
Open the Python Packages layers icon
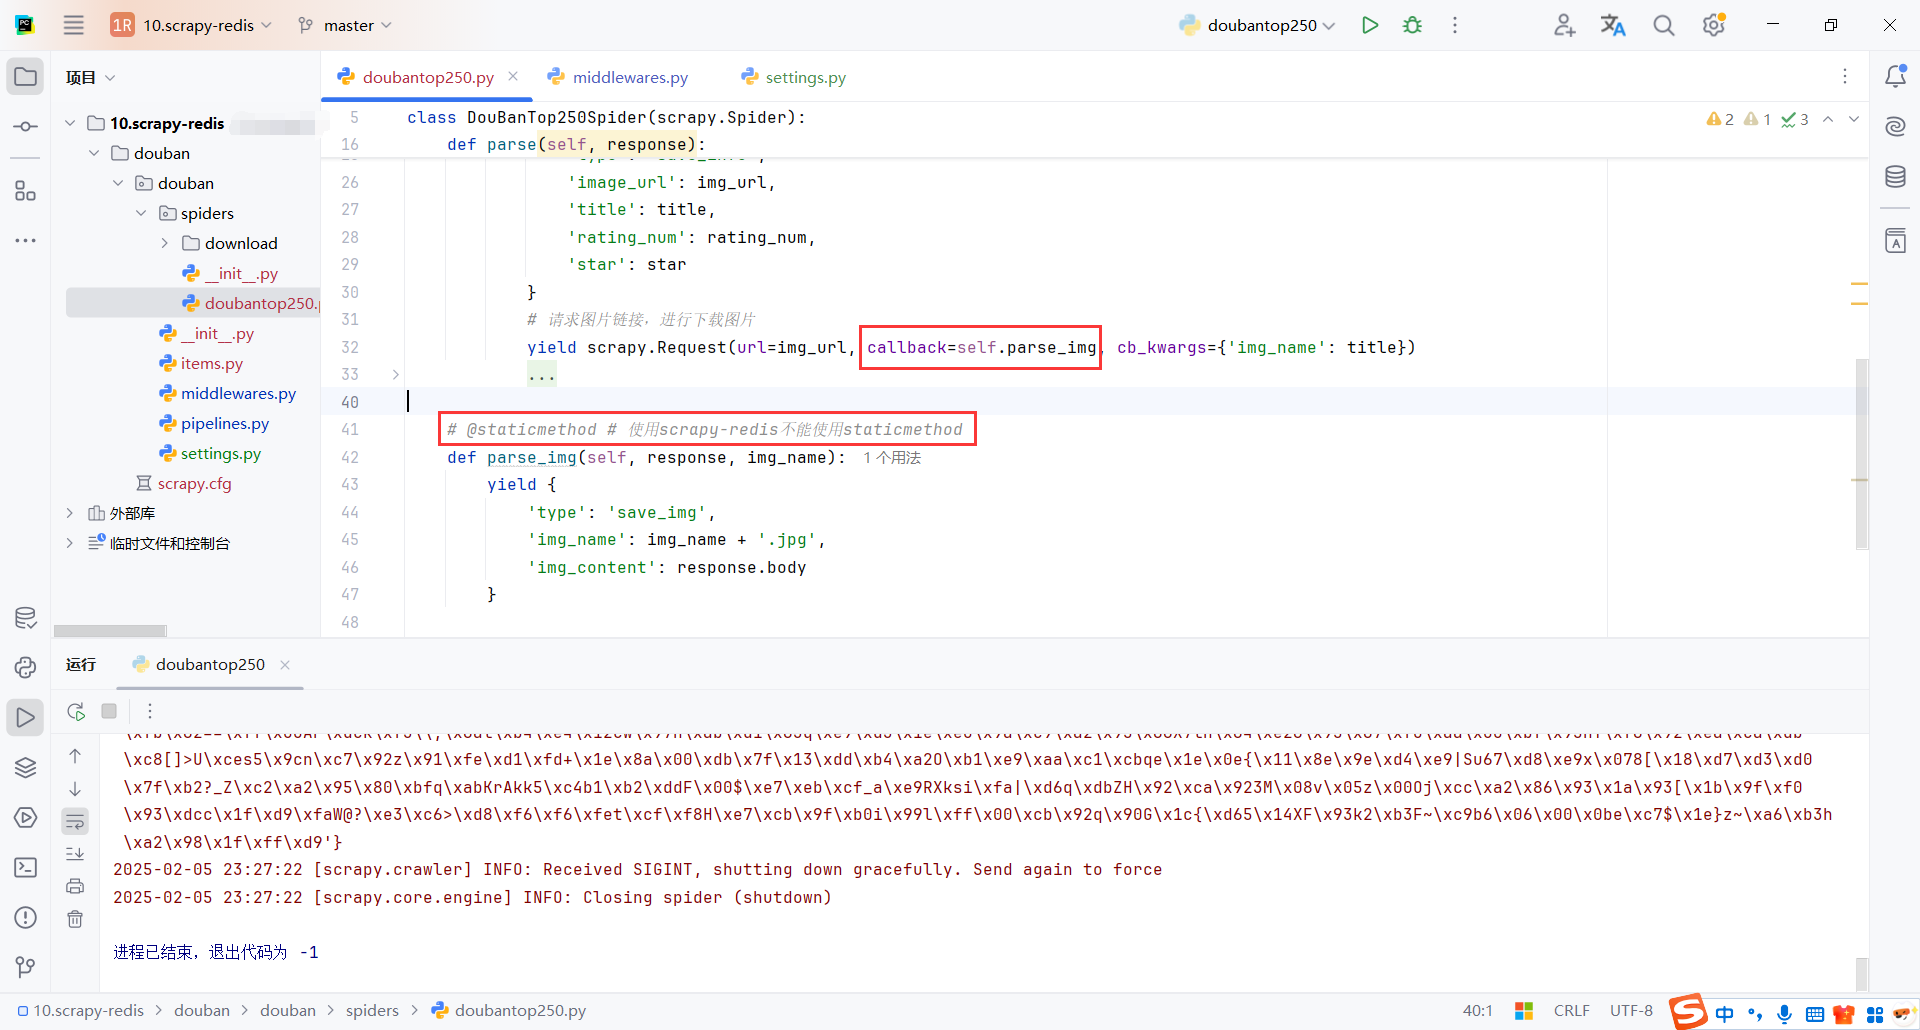click(25, 767)
